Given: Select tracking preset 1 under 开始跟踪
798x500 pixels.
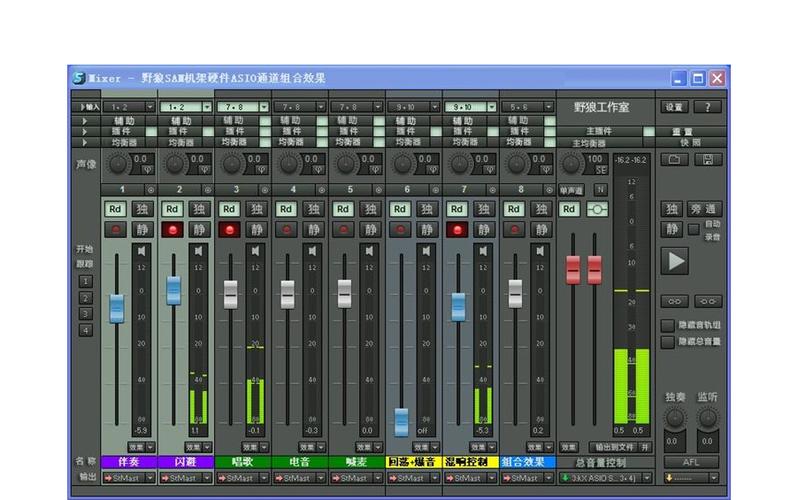Looking at the screenshot, I should [x=86, y=282].
